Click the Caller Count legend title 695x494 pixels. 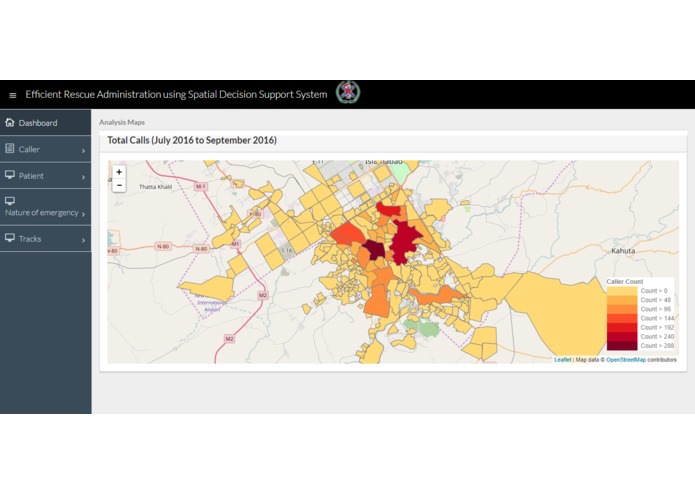pos(625,282)
